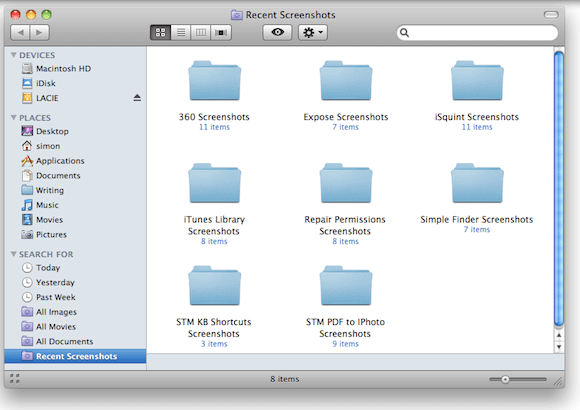Open Pictures in sidebar

point(75,235)
